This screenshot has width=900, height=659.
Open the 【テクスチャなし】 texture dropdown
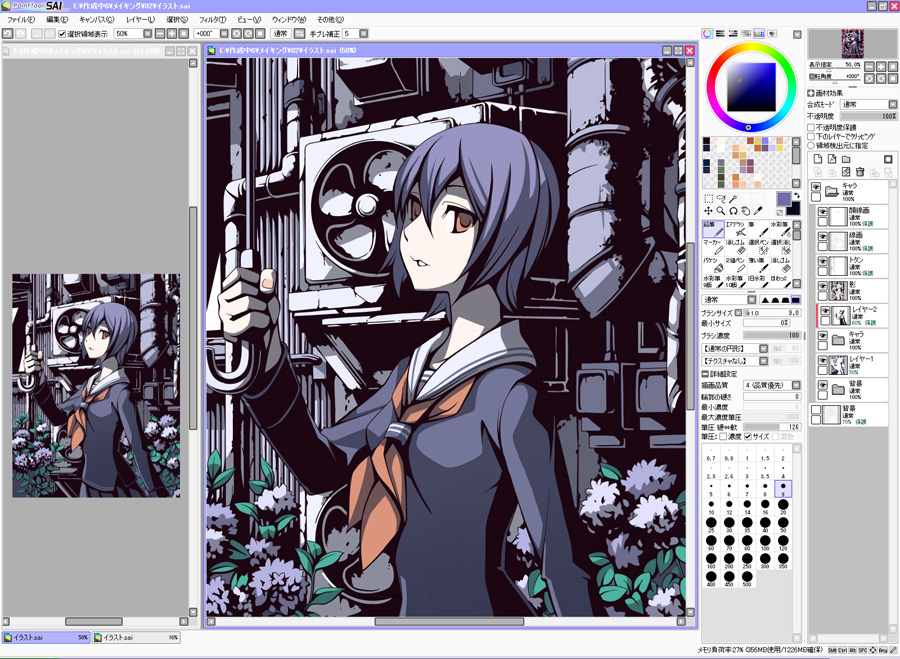(x=763, y=360)
